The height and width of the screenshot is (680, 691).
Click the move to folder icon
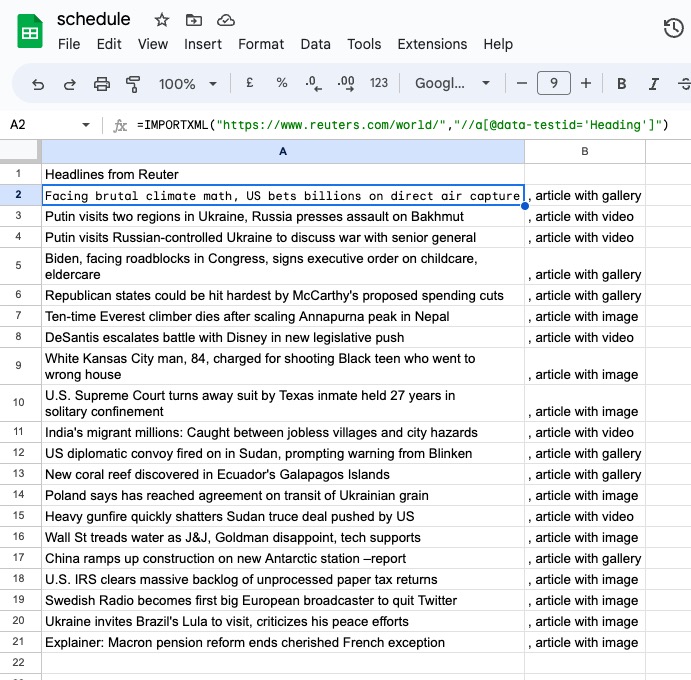pos(193,20)
